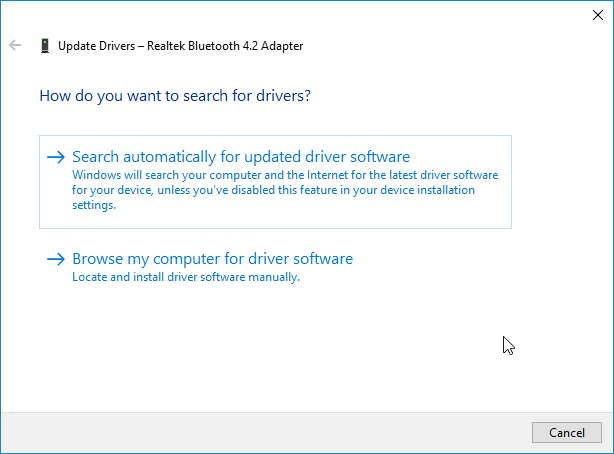Close the Update Drivers dialog
The height and width of the screenshot is (454, 614).
(x=598, y=15)
